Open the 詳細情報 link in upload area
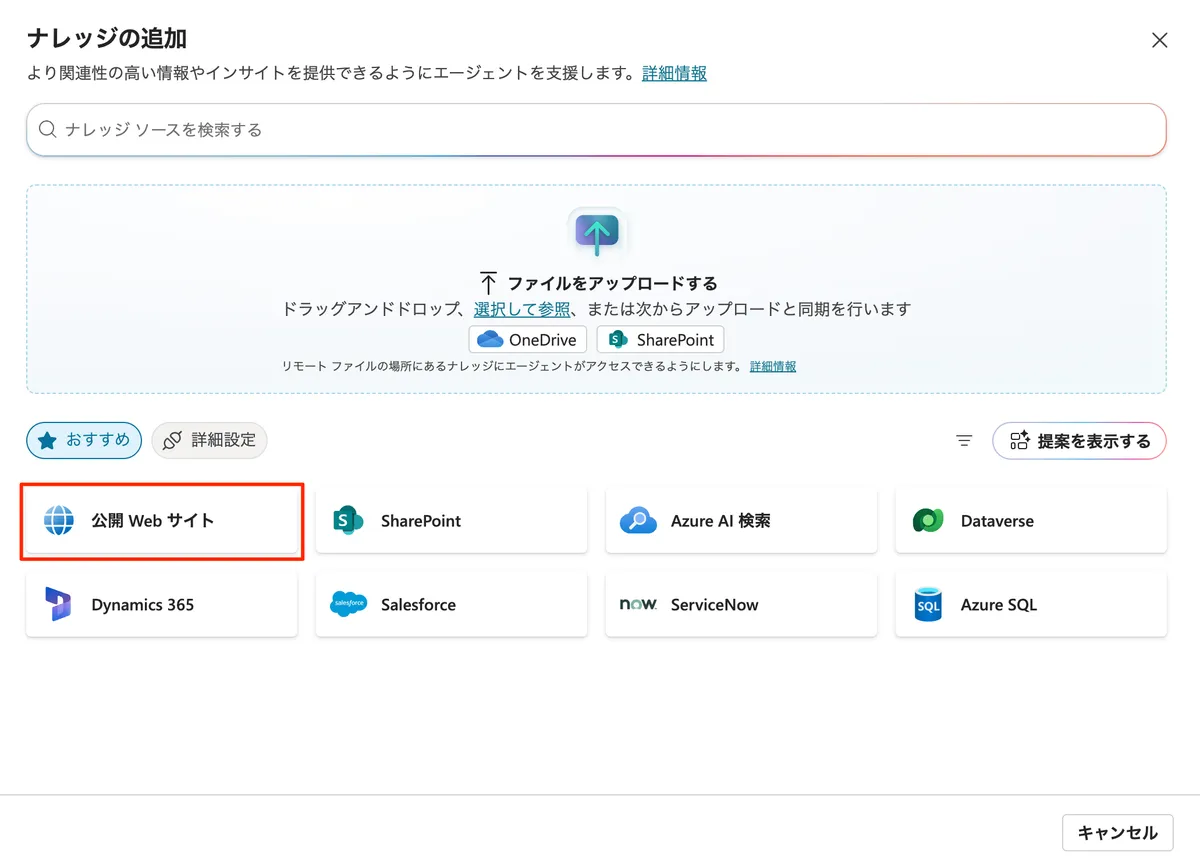The height and width of the screenshot is (867, 1200). (x=773, y=367)
